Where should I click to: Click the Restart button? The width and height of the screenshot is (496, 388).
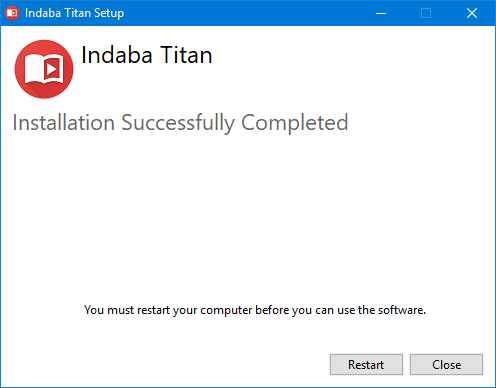tap(366, 365)
